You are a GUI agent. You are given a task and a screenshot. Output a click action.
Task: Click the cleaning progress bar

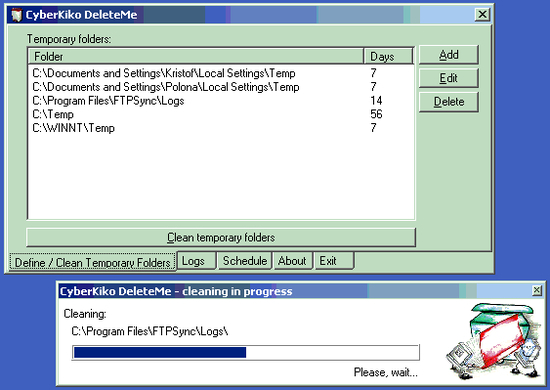(246, 352)
